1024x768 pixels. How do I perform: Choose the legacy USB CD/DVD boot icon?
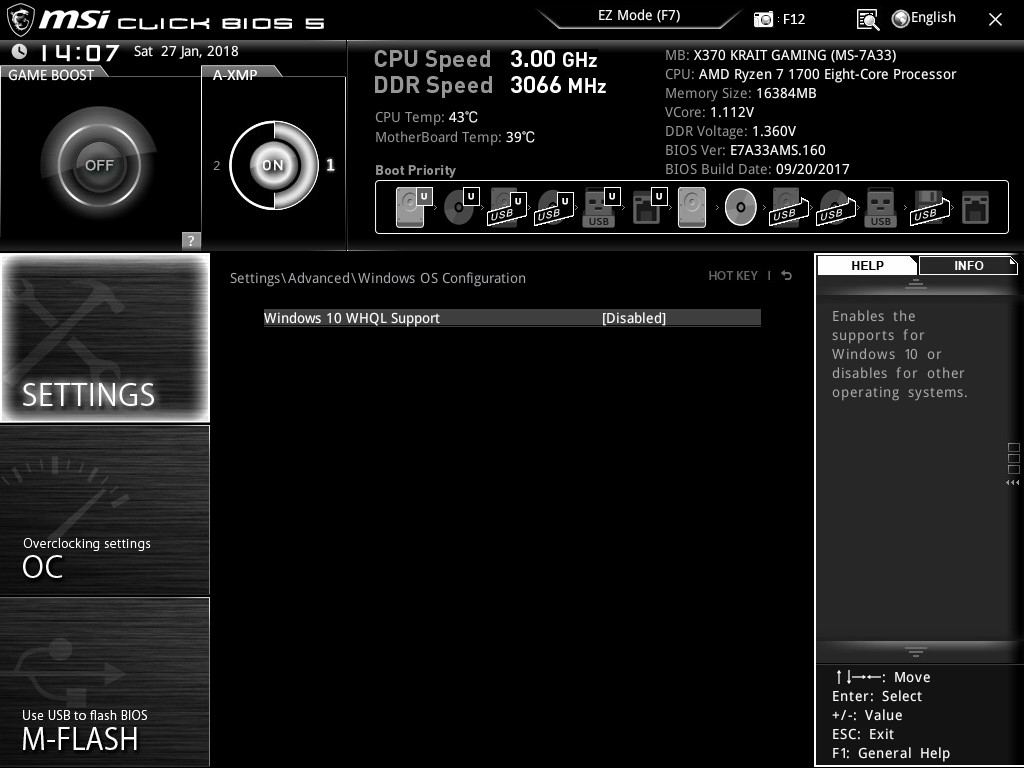pyautogui.click(x=835, y=207)
